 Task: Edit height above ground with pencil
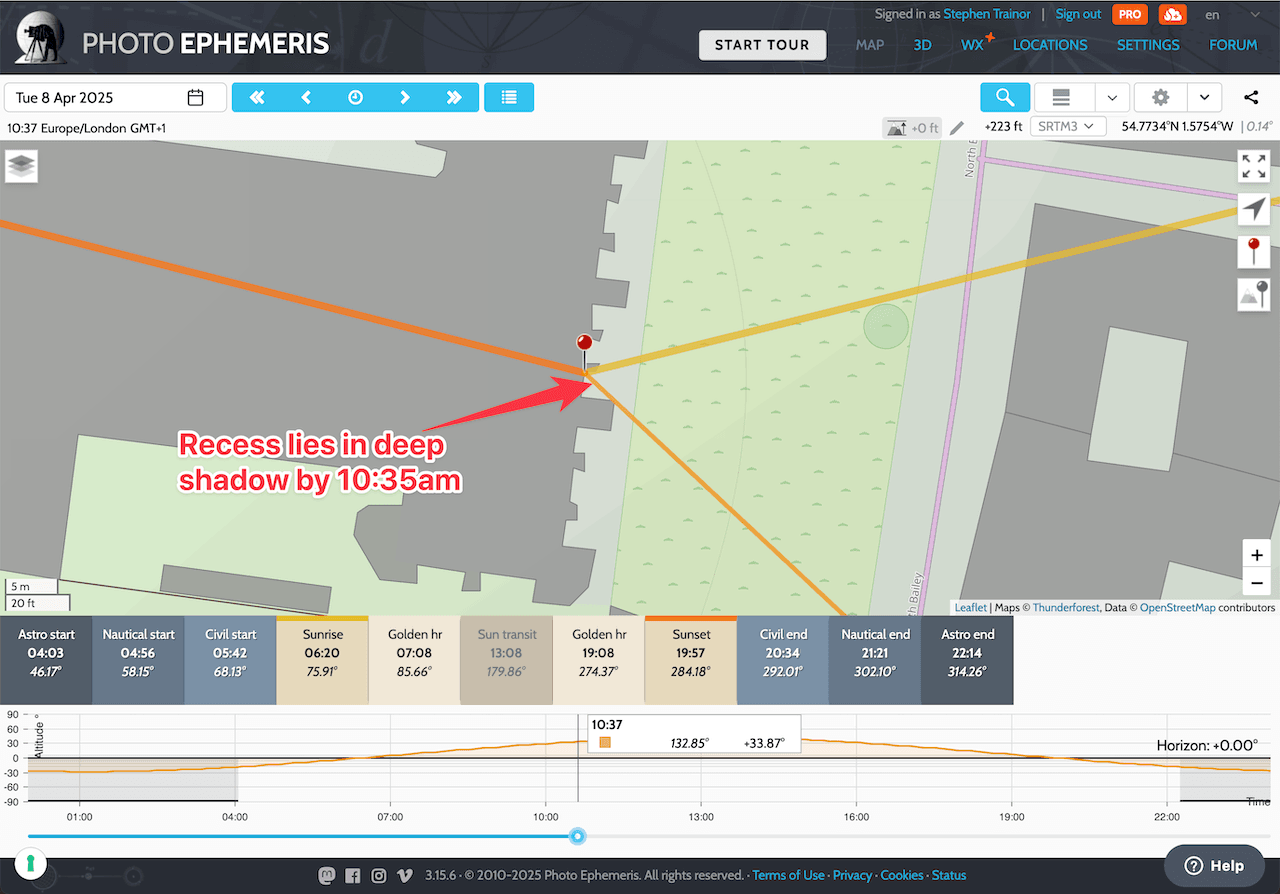point(957,127)
